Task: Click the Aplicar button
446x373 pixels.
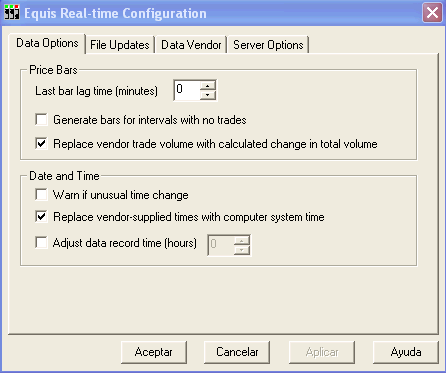Action: coord(322,352)
